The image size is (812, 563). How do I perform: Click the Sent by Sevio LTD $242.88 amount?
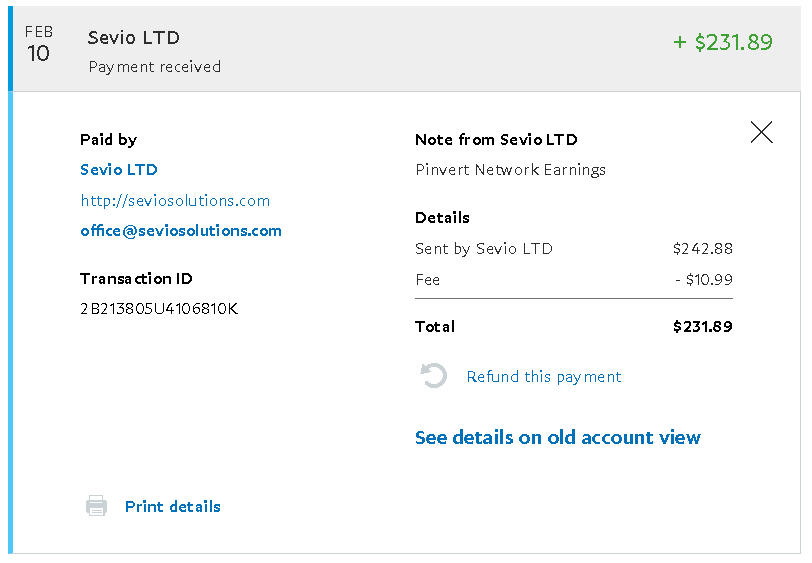pyautogui.click(x=702, y=248)
